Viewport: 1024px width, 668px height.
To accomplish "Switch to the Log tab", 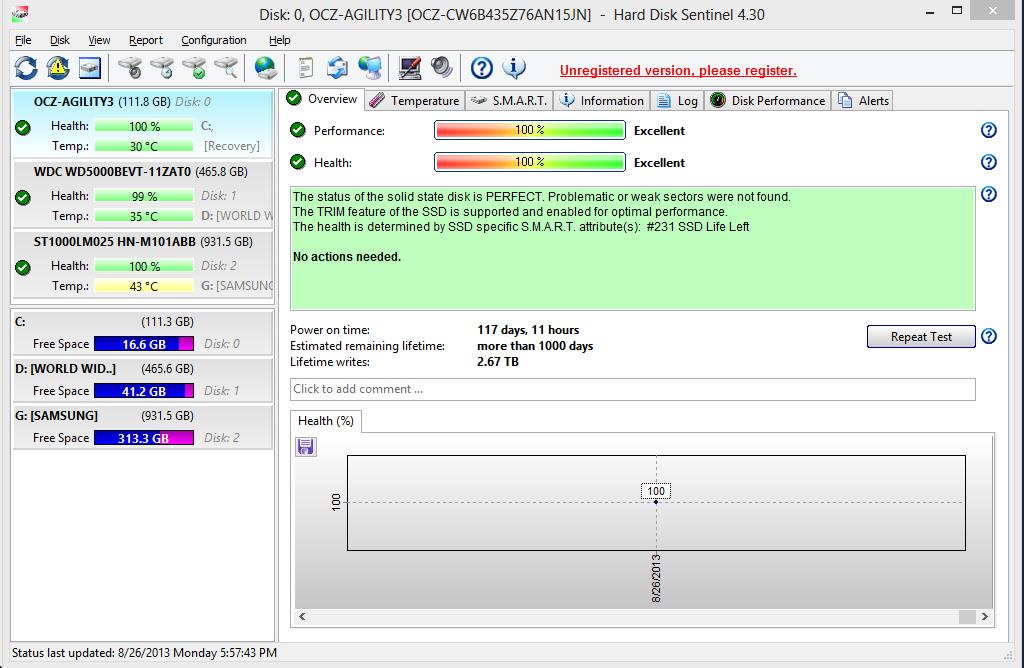I will [x=677, y=101].
